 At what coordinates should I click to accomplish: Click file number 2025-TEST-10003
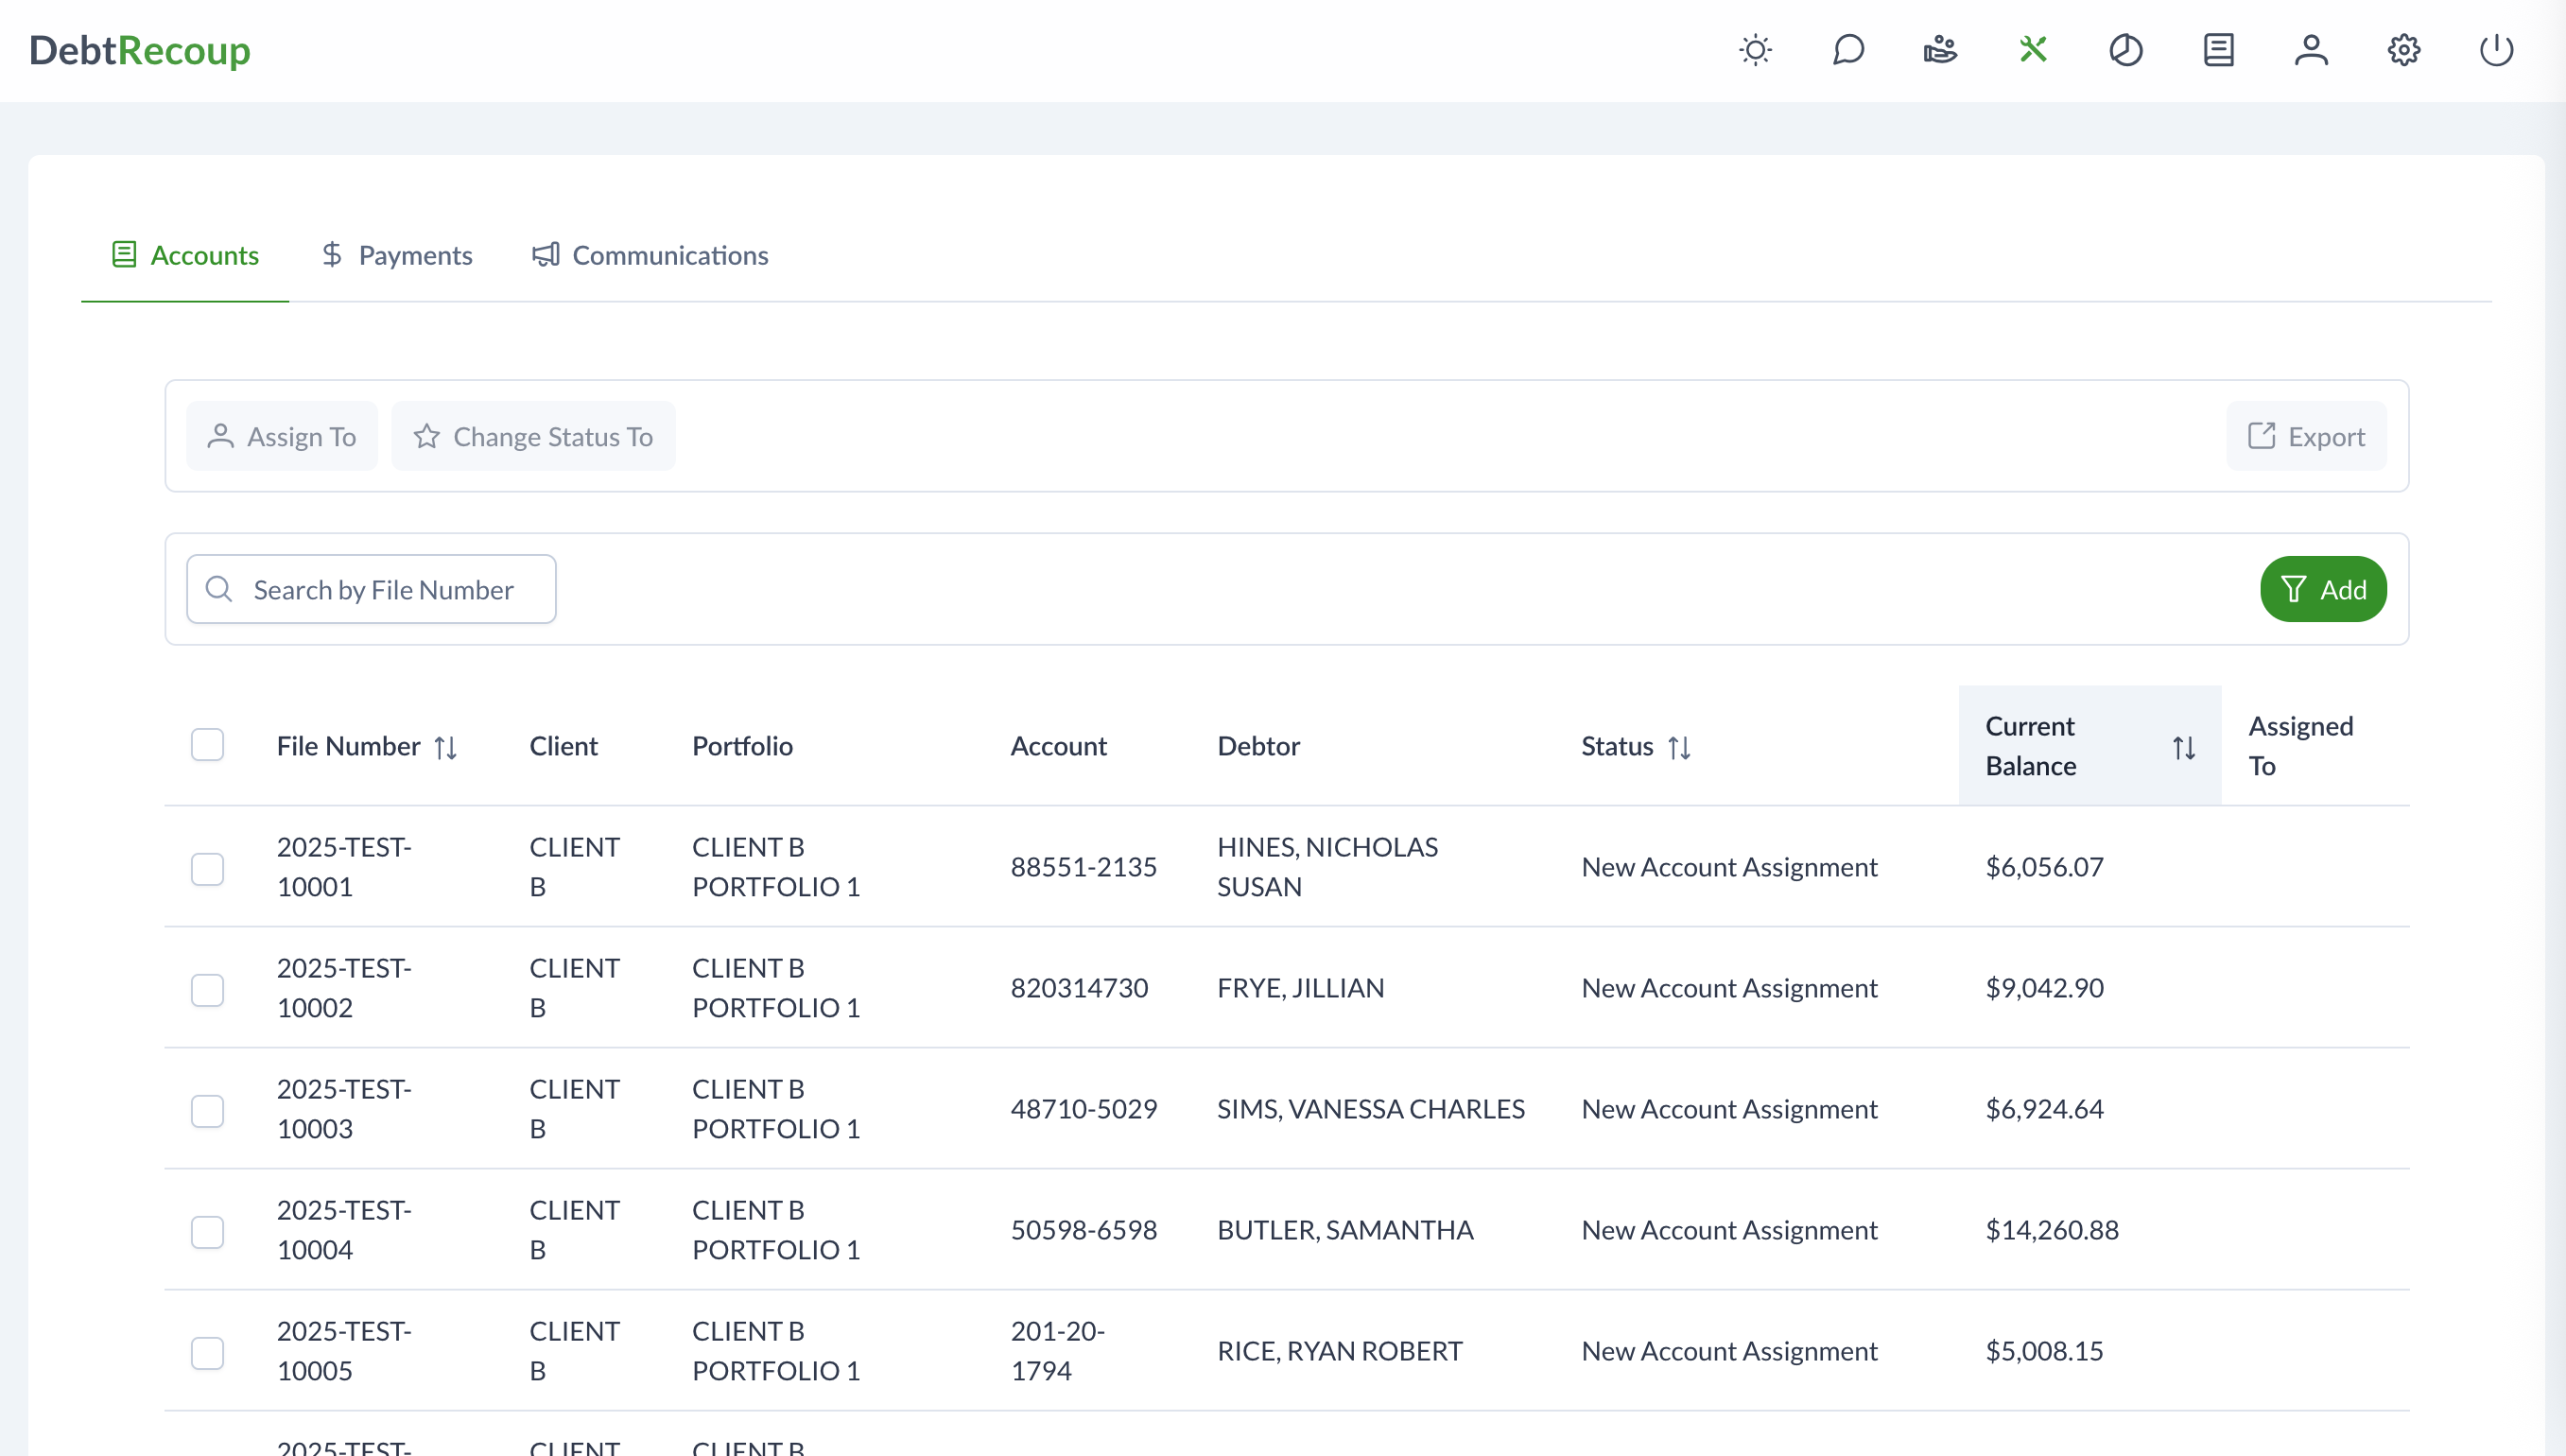(x=344, y=1109)
